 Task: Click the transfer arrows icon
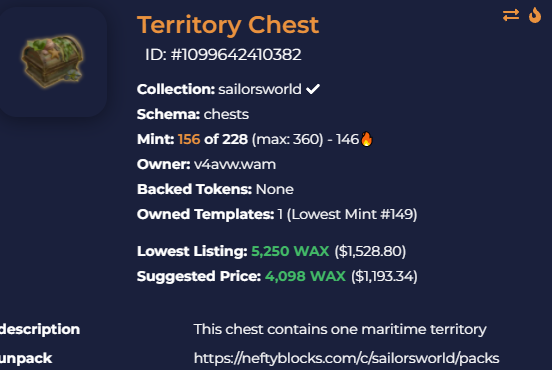[x=510, y=15]
